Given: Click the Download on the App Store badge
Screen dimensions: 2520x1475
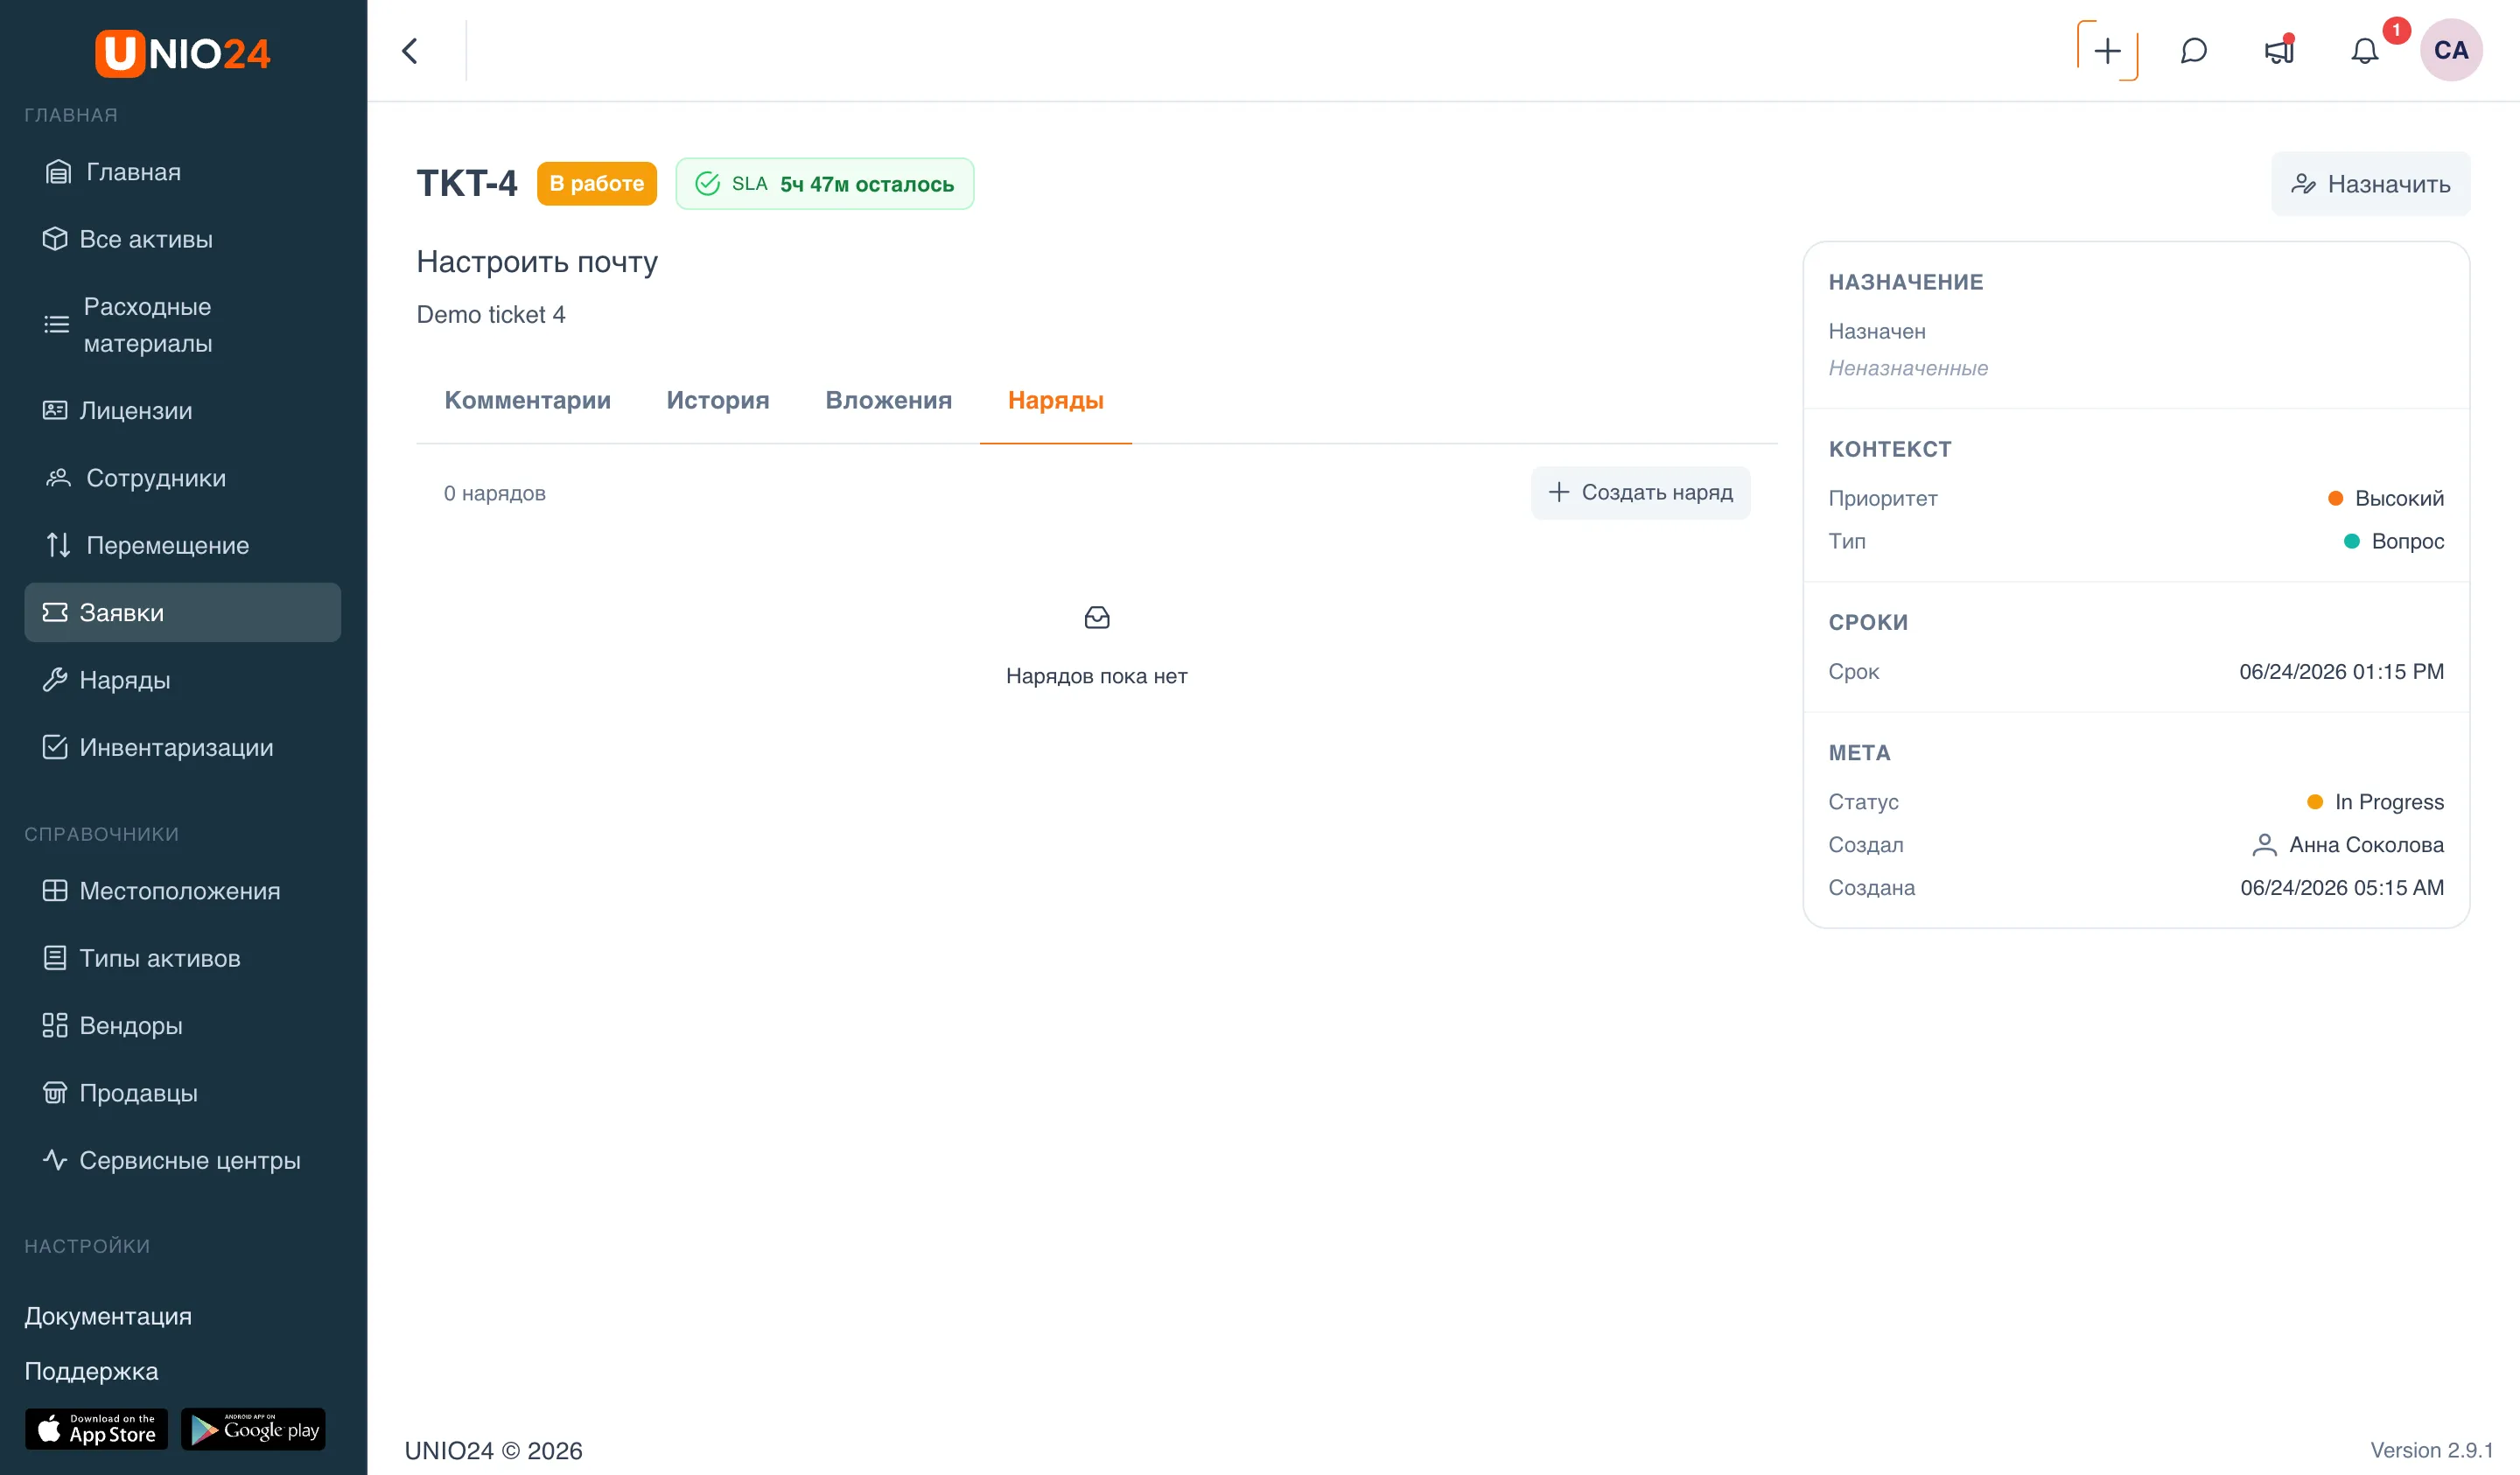Looking at the screenshot, I should (x=97, y=1429).
